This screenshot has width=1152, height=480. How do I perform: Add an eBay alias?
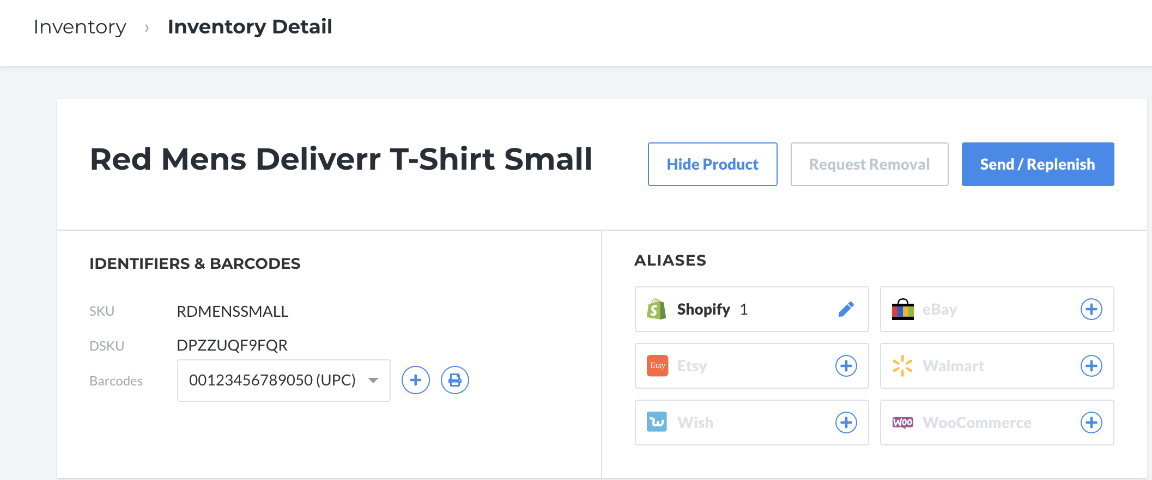coord(1091,309)
